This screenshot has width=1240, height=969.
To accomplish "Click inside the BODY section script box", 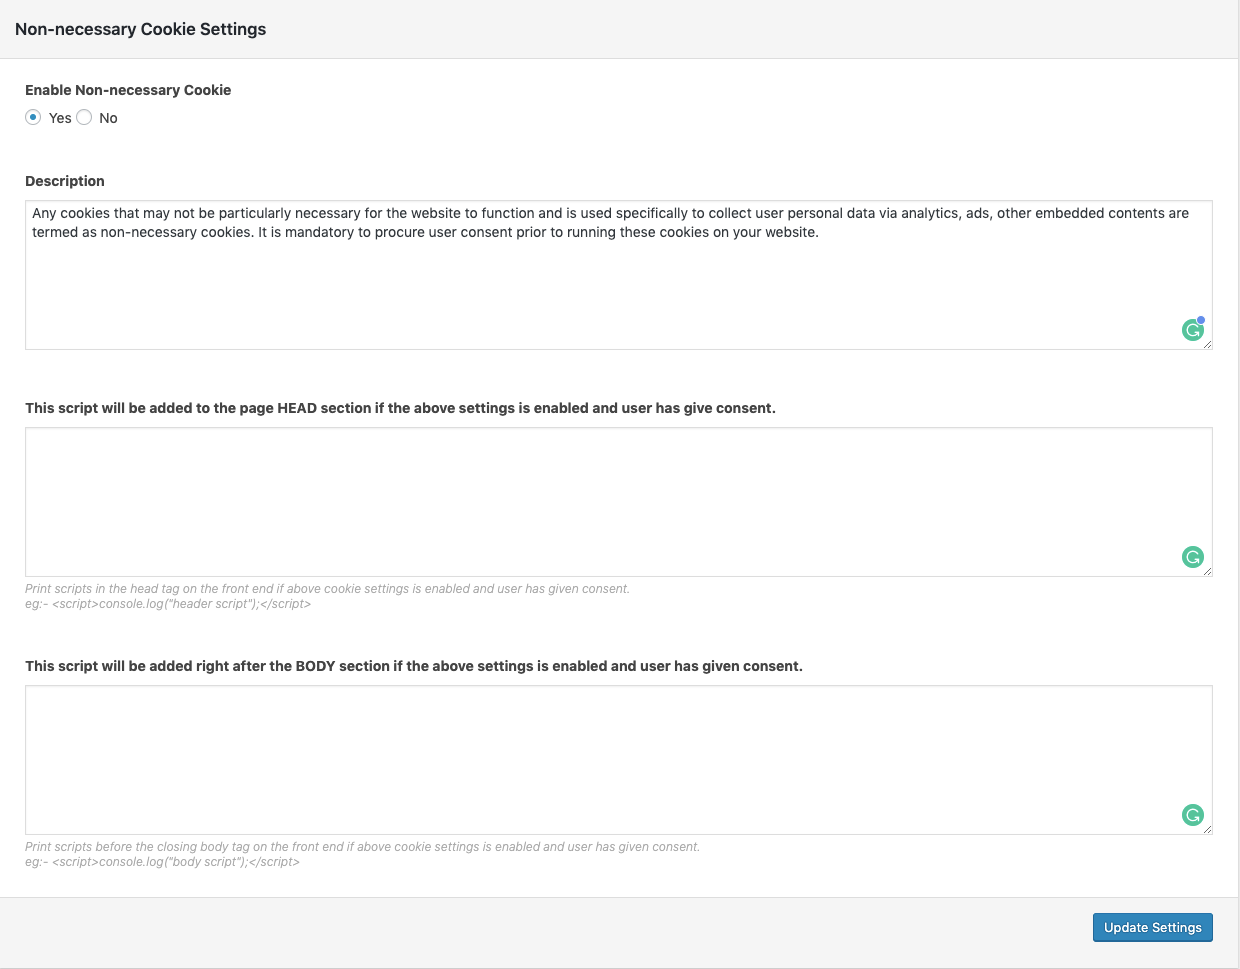I will (600, 759).
